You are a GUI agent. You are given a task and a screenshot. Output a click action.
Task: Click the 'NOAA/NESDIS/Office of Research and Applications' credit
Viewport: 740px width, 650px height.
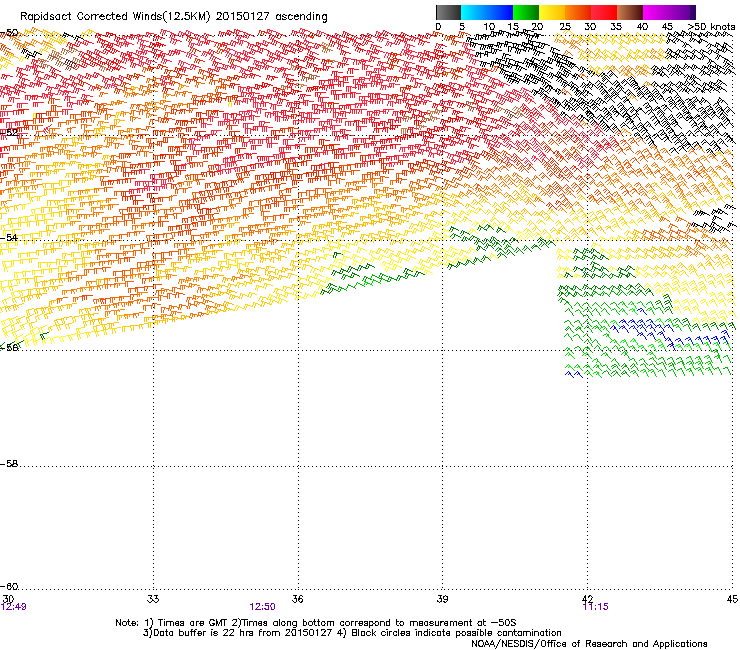point(589,643)
